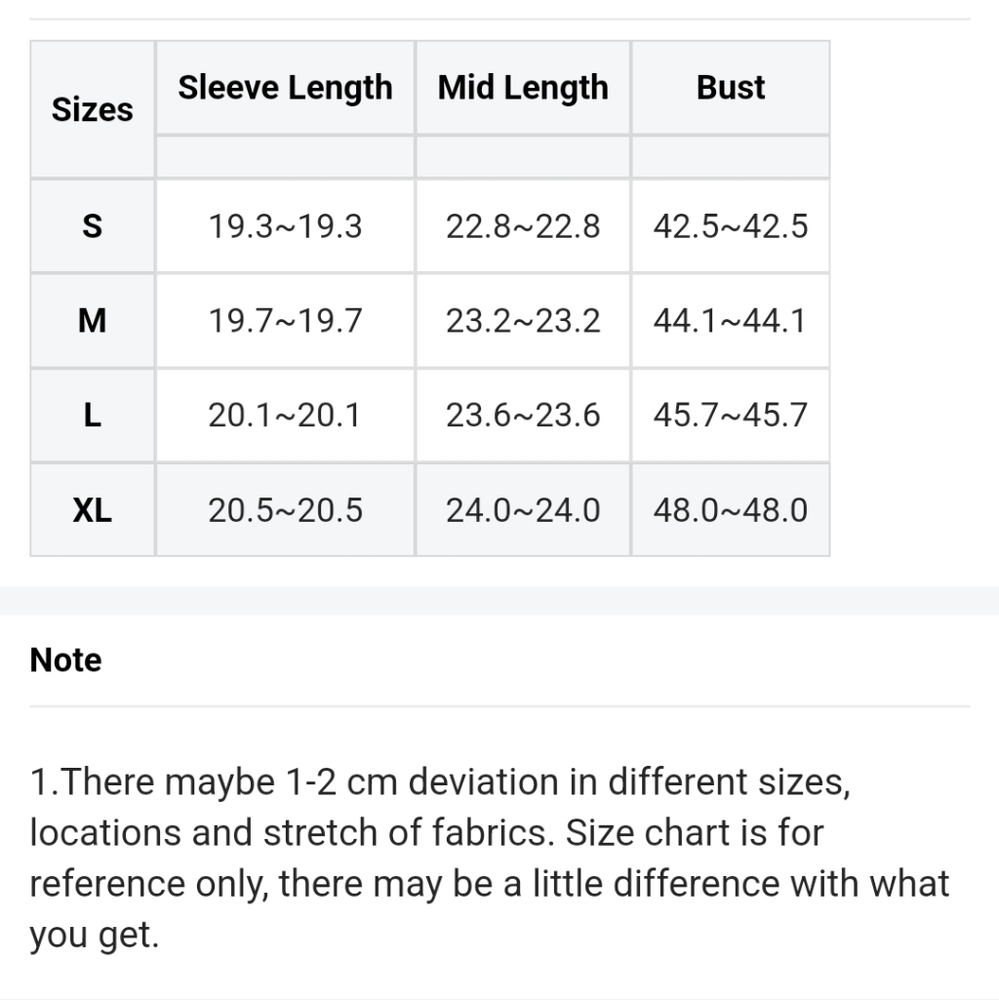Viewport: 999px width, 1000px height.
Task: Click mid length value 24.0~24.0
Action: [523, 510]
